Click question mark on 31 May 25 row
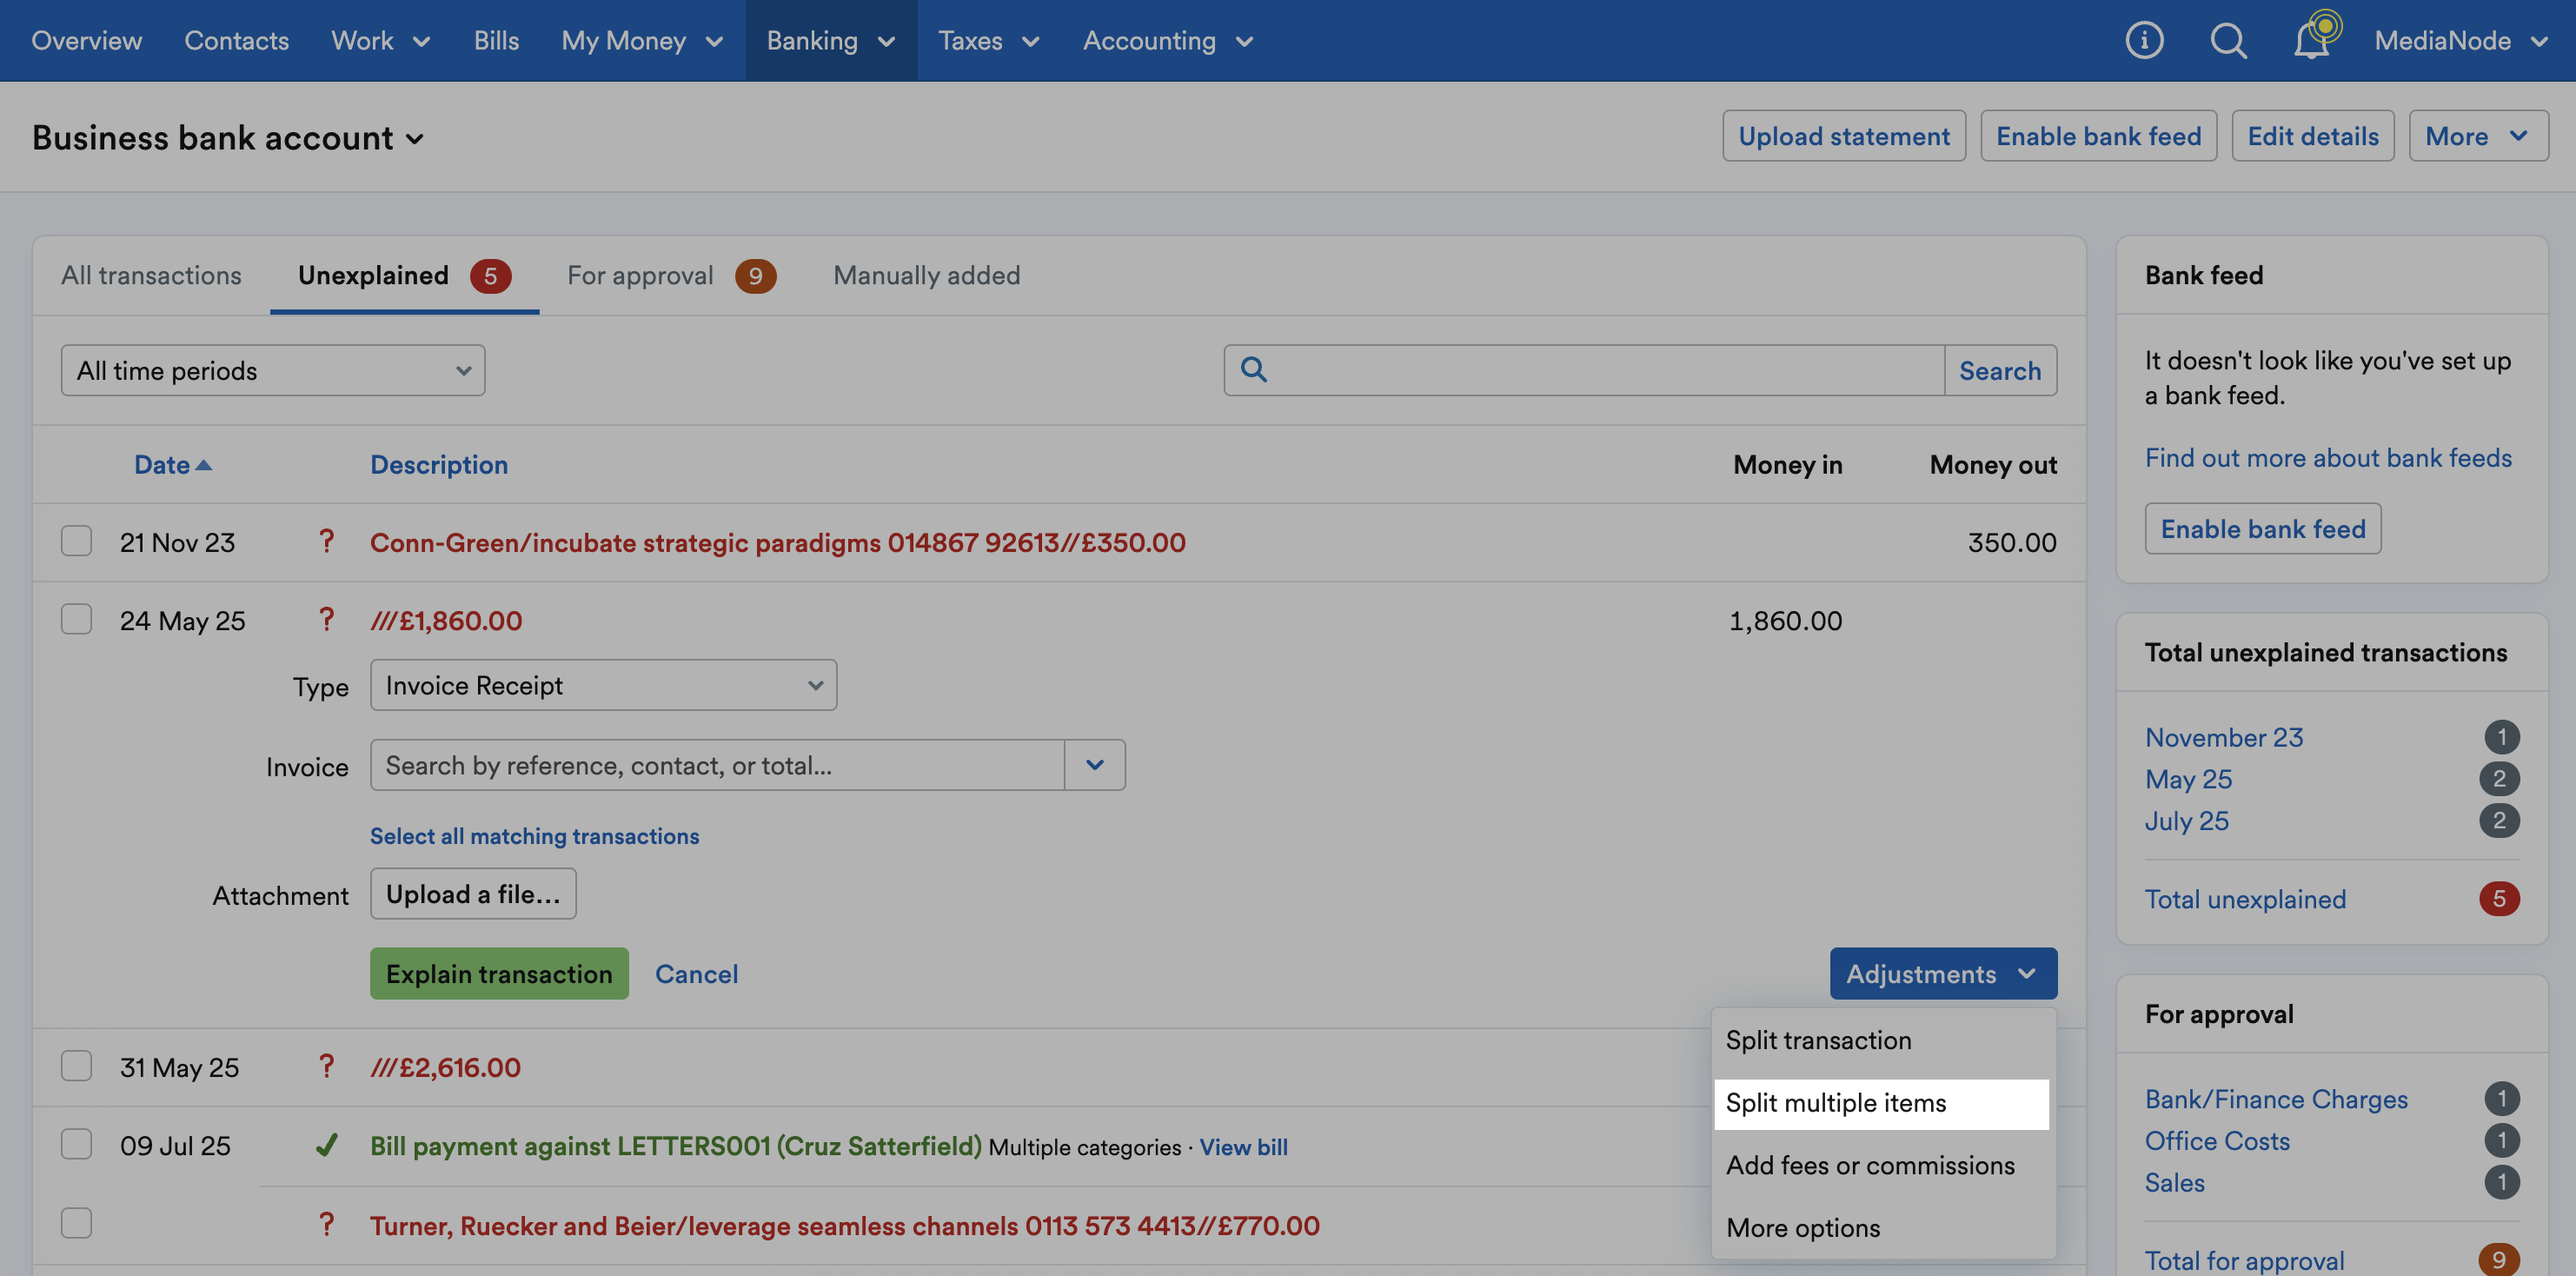 pos(326,1066)
